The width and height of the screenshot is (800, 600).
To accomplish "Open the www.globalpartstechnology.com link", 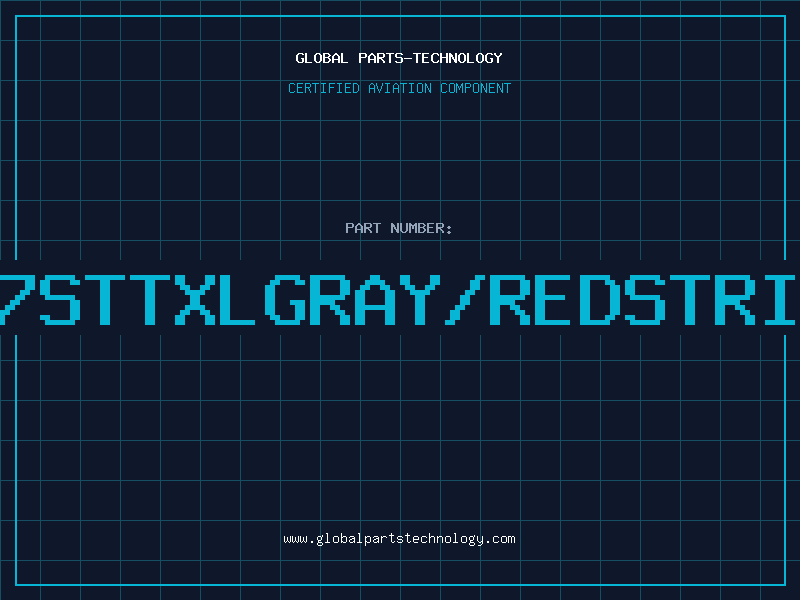I will (x=399, y=539).
